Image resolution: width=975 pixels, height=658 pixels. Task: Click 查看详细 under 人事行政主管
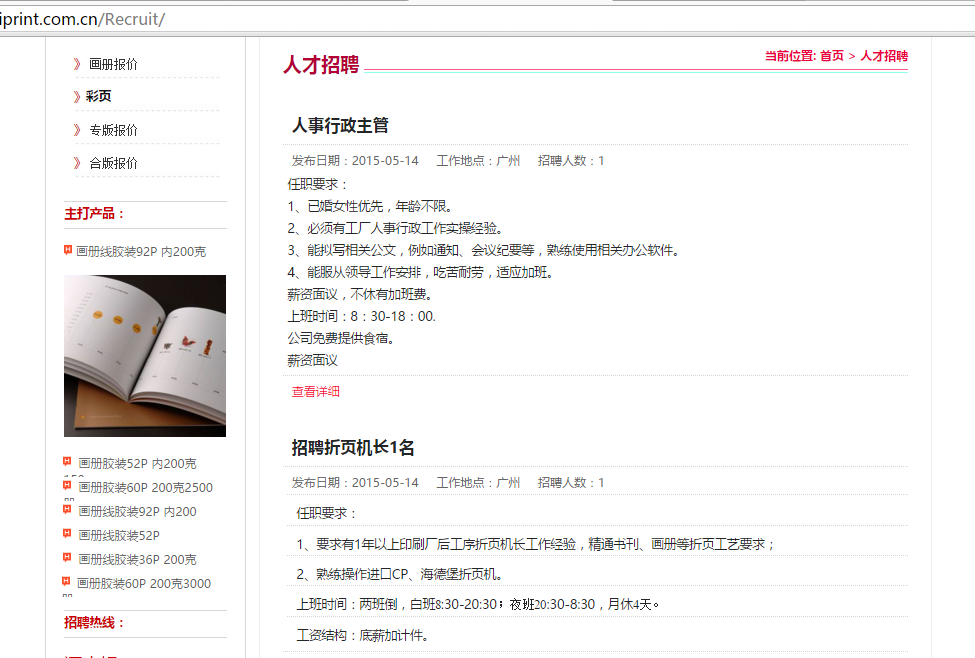[316, 392]
